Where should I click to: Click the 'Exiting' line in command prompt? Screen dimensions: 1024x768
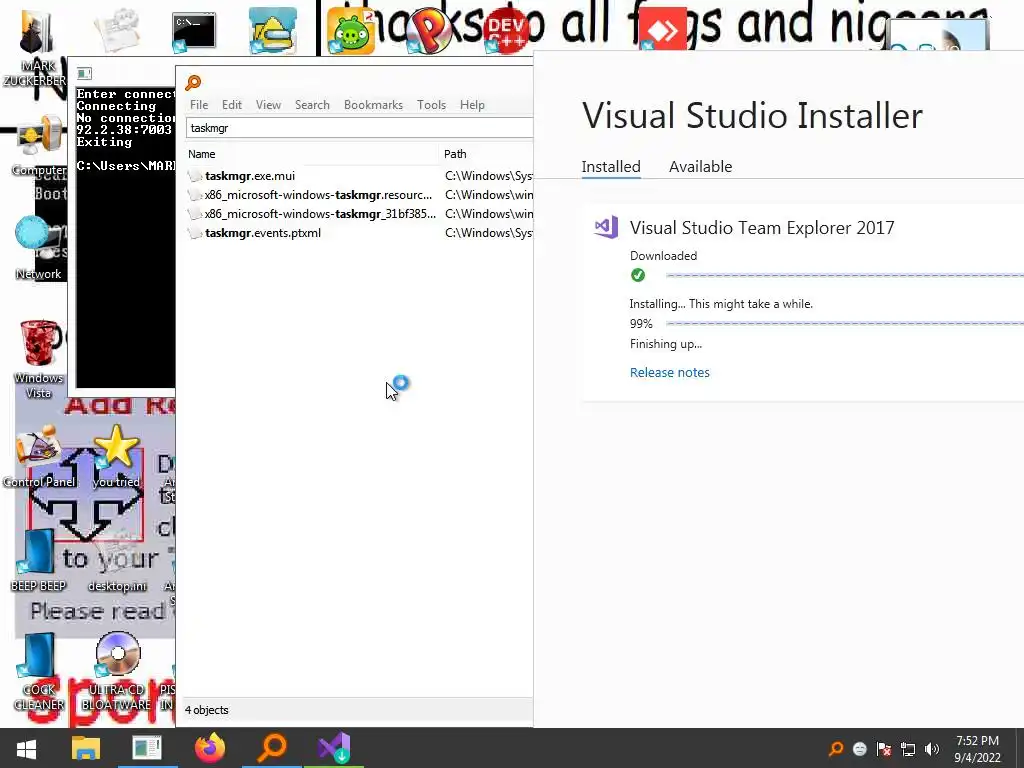tap(104, 142)
